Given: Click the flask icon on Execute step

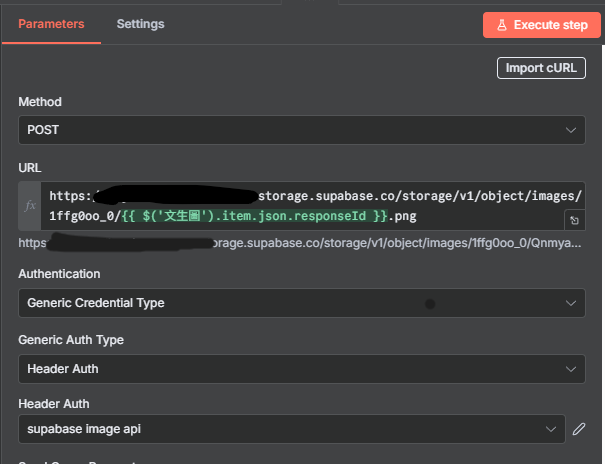Looking at the screenshot, I should click(500, 25).
